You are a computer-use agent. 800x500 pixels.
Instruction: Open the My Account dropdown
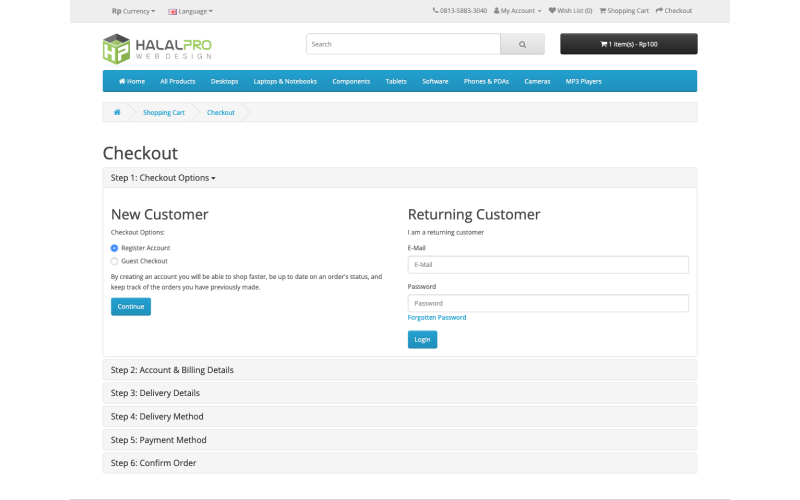517,11
